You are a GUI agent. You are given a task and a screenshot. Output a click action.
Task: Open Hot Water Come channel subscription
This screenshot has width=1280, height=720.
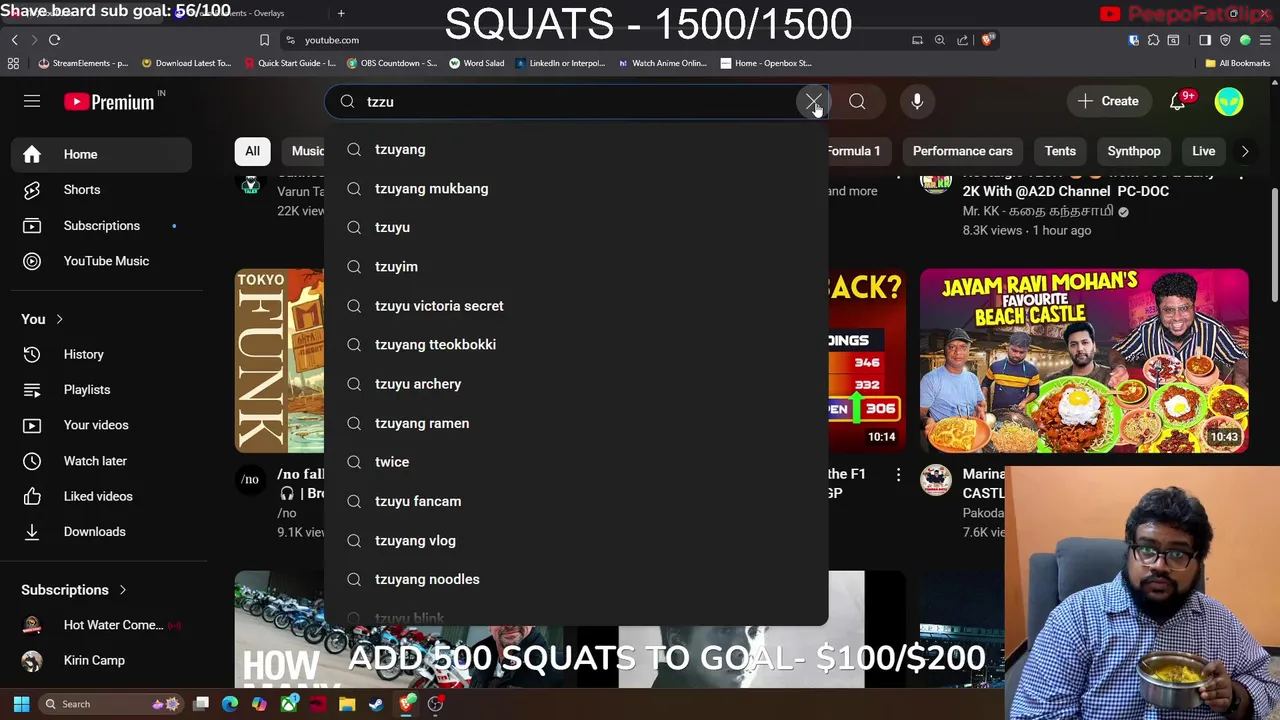pos(101,625)
